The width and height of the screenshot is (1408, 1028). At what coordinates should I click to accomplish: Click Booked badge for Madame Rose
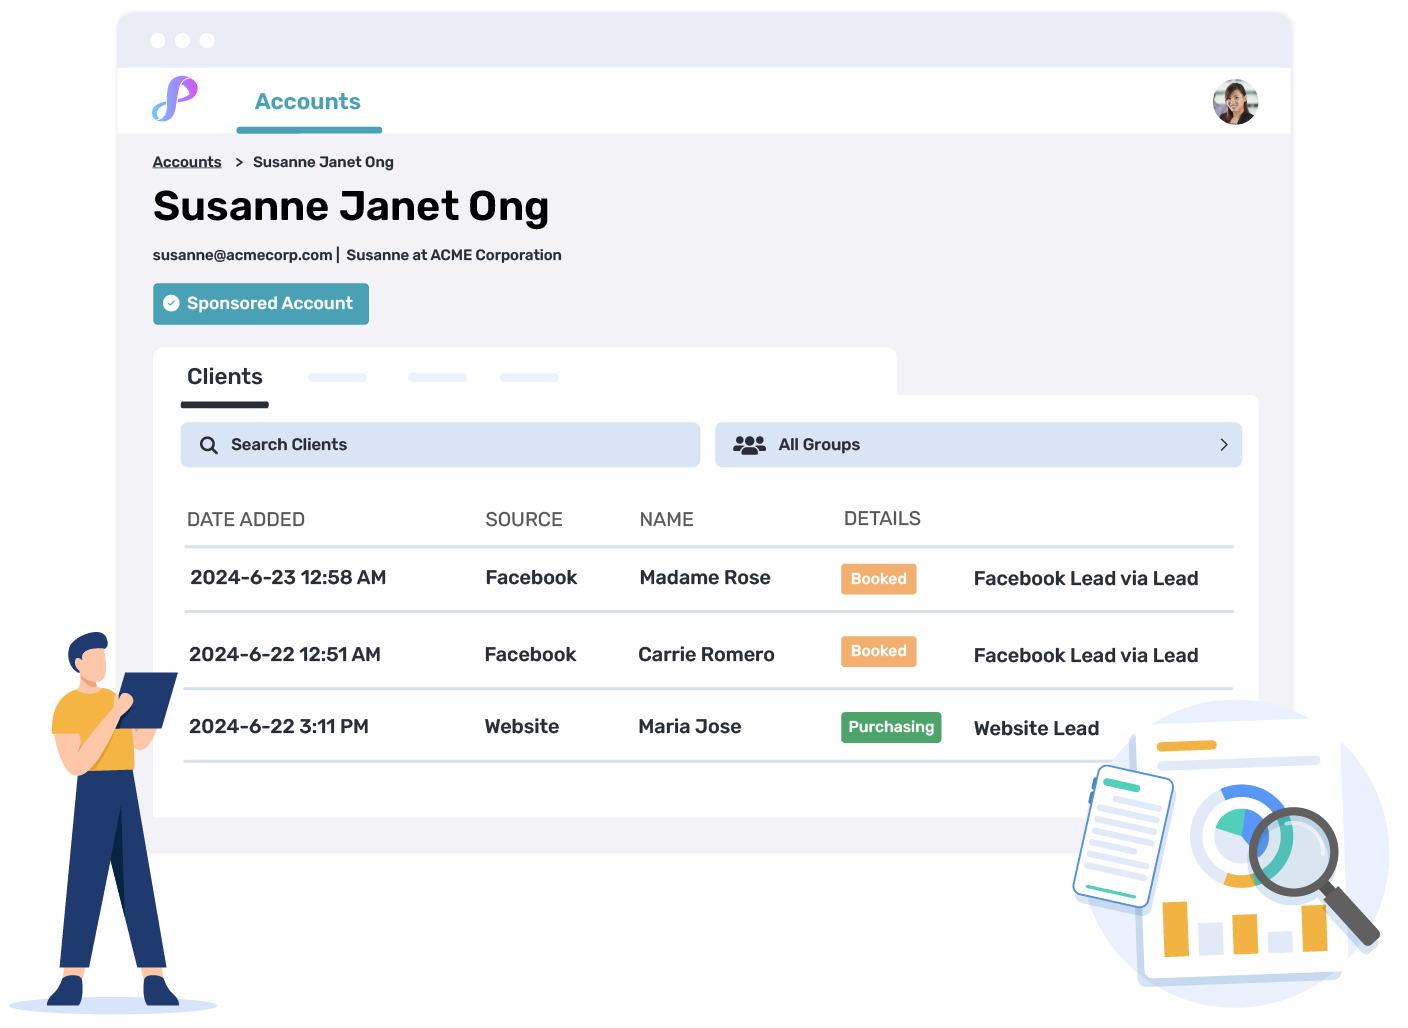(878, 579)
